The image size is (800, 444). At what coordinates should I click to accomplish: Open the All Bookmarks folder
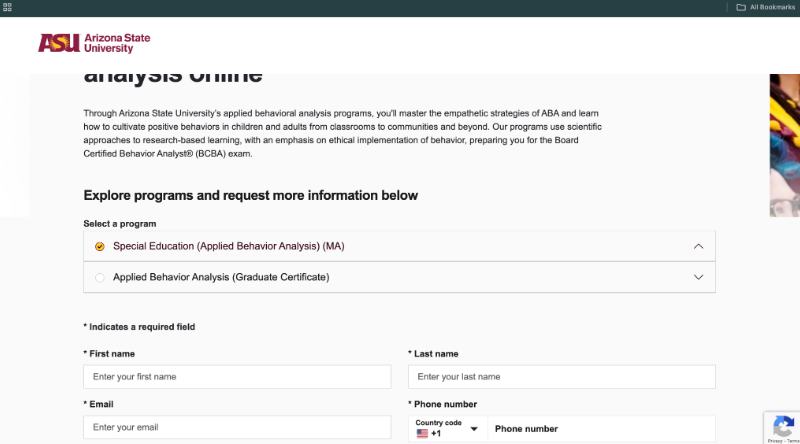point(765,7)
